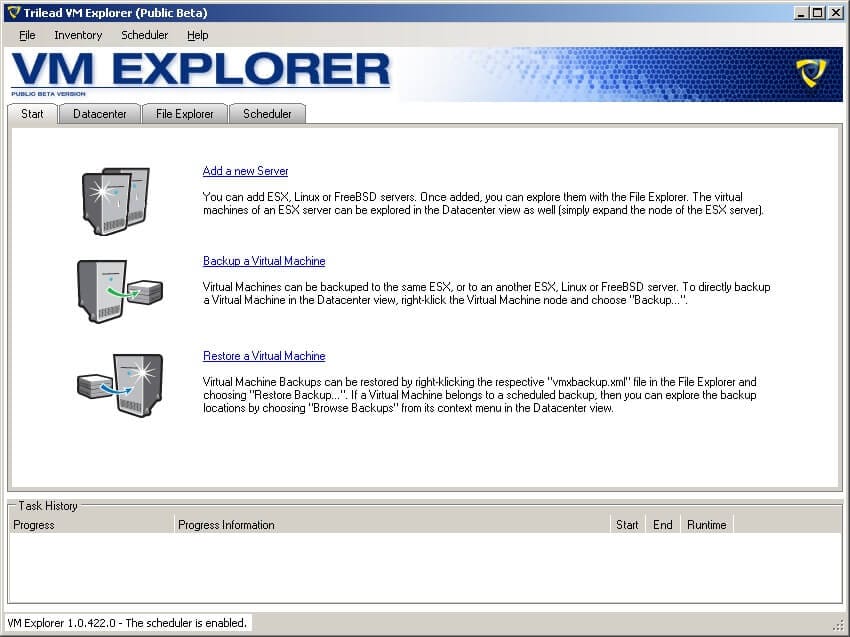
Task: Switch to the Scheduler tab
Action: click(267, 114)
